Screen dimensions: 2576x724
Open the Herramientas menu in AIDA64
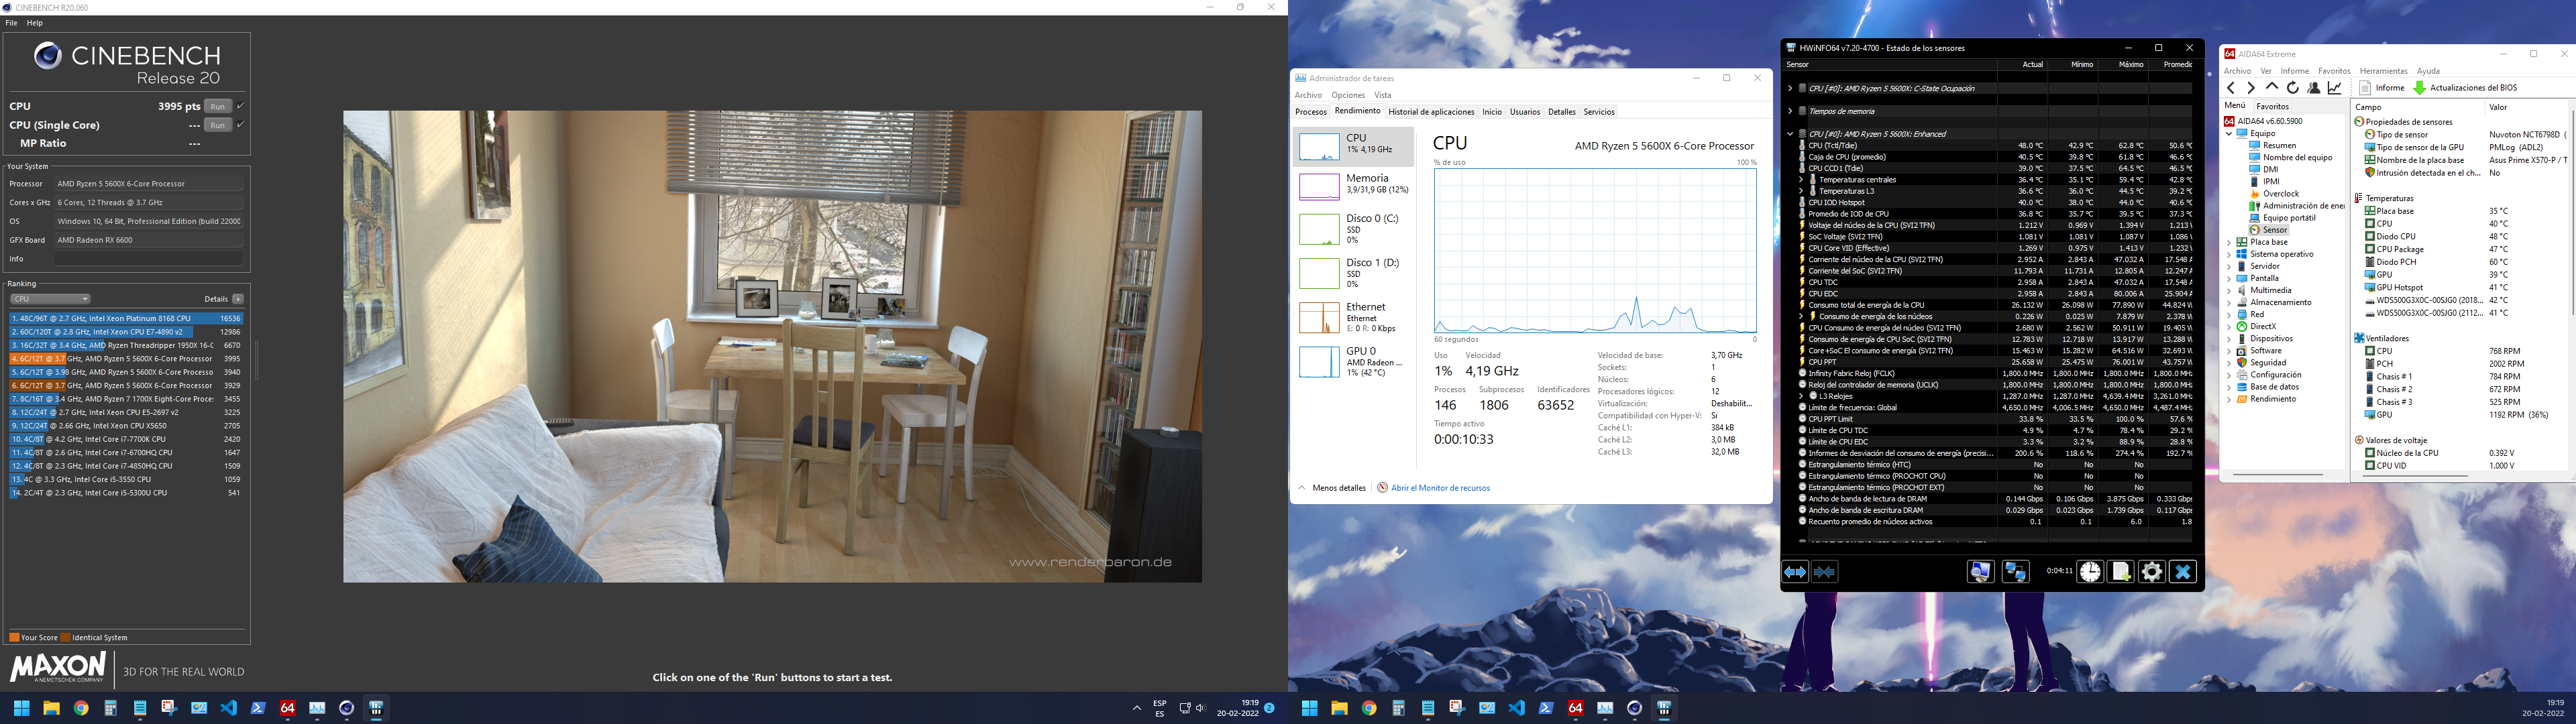point(2384,71)
